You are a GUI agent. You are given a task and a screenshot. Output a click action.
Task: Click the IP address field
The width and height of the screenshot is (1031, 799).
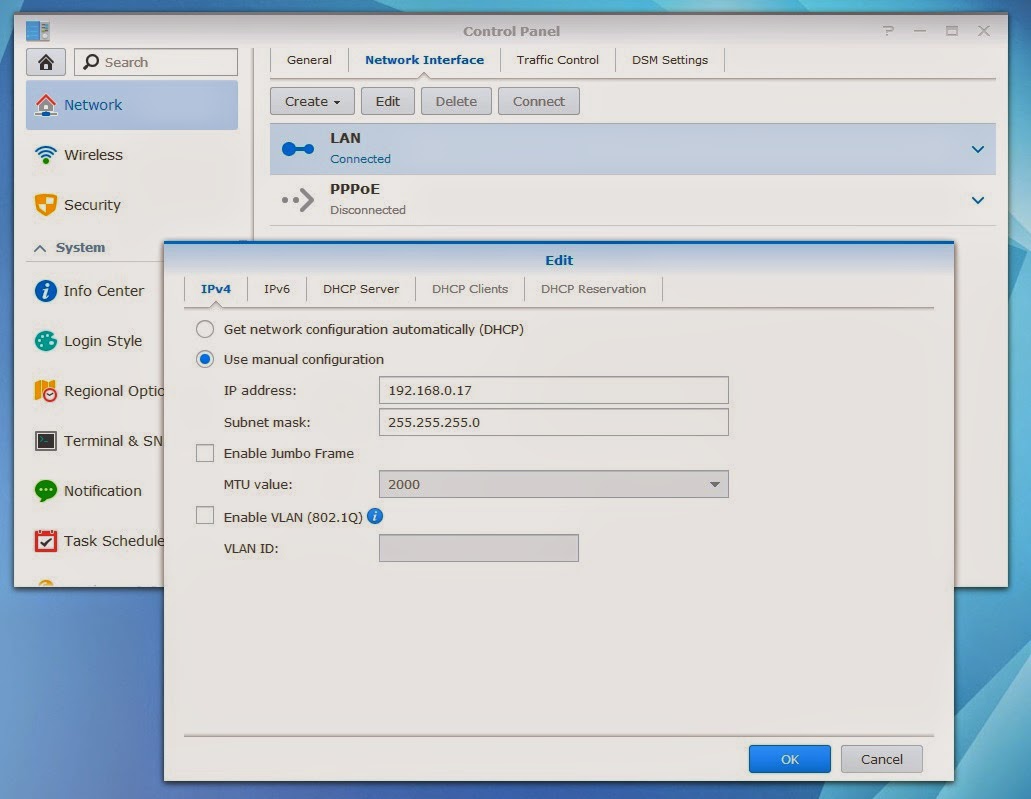554,390
